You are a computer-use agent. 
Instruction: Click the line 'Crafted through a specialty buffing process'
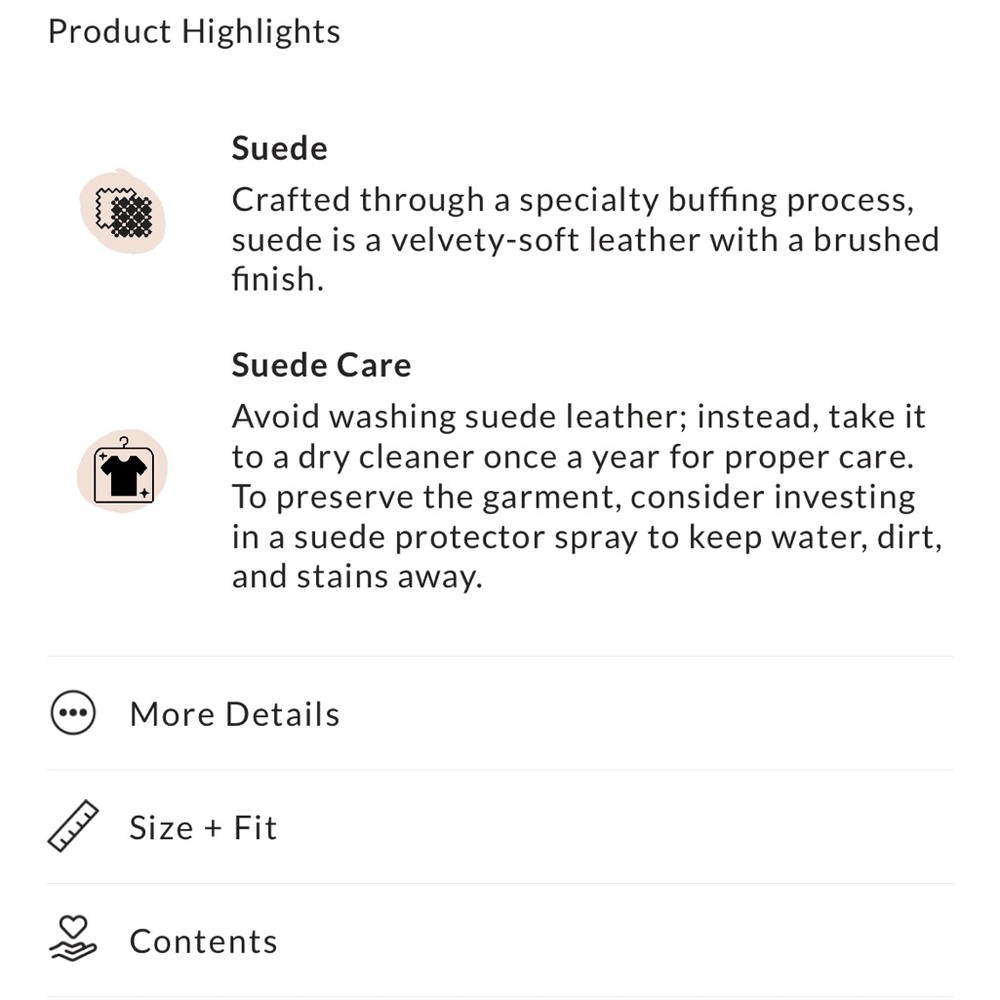573,201
